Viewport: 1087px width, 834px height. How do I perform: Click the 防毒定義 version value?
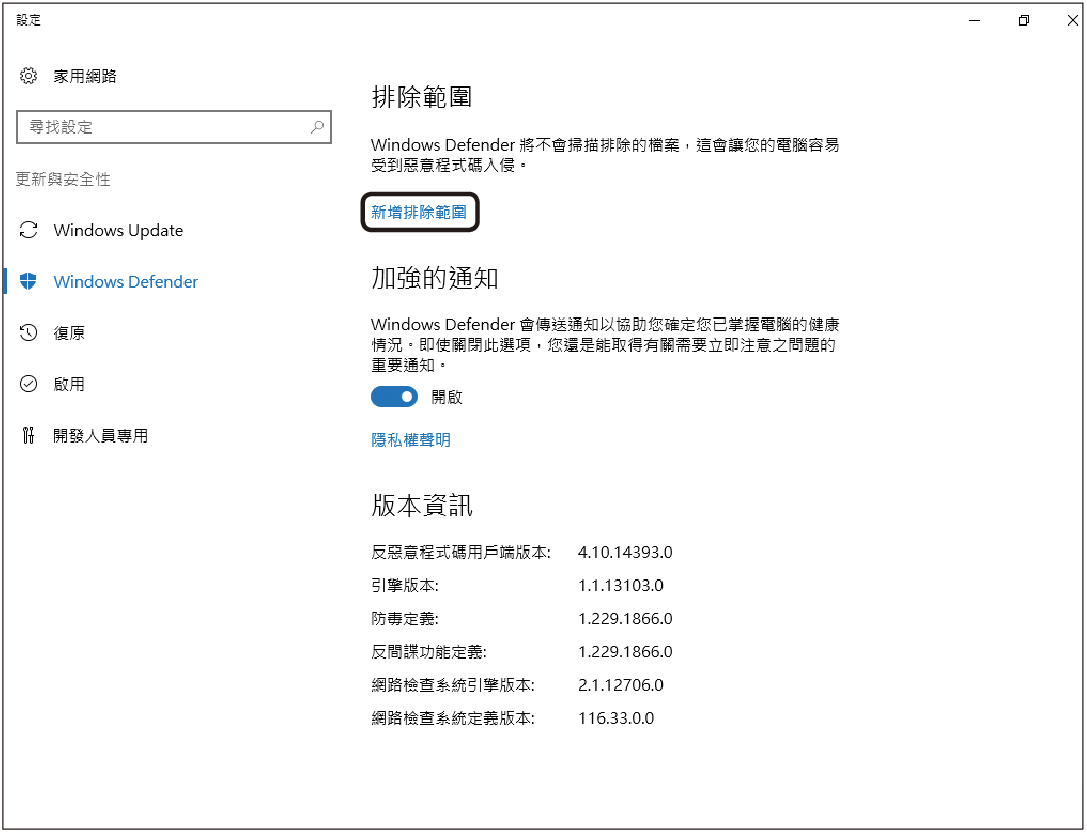pyautogui.click(x=625, y=618)
